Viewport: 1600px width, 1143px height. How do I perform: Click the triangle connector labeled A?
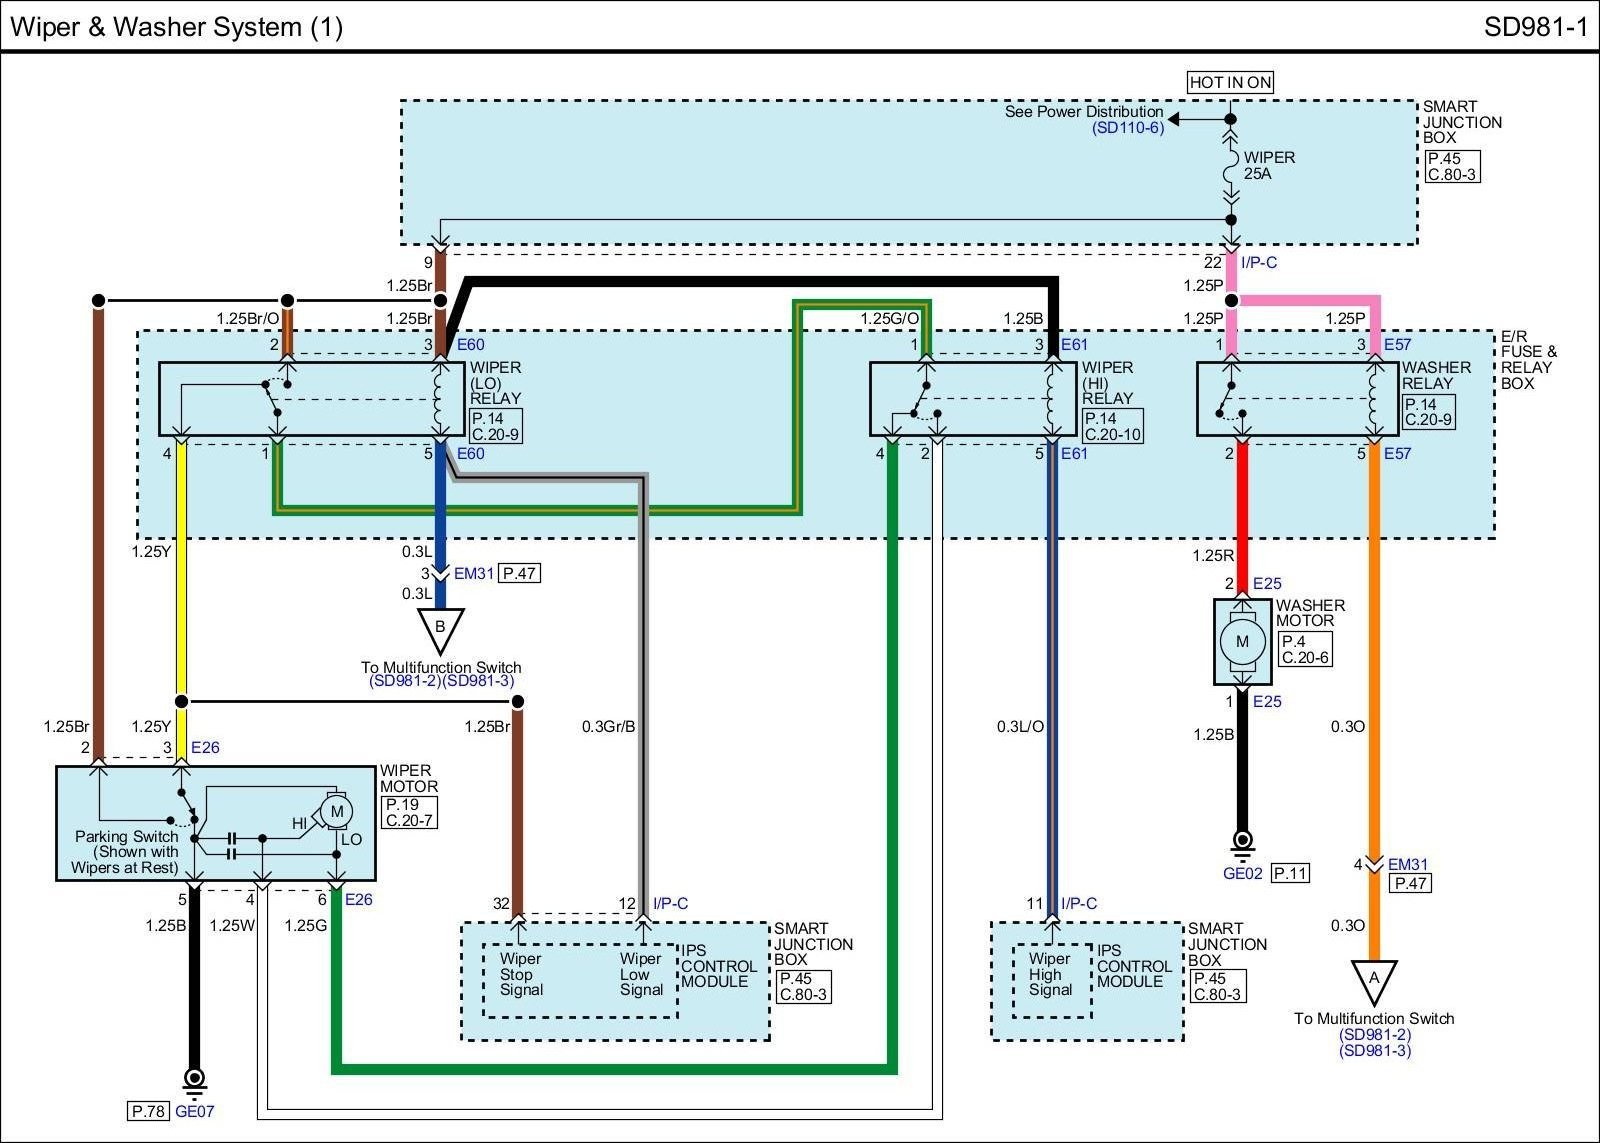click(1374, 980)
